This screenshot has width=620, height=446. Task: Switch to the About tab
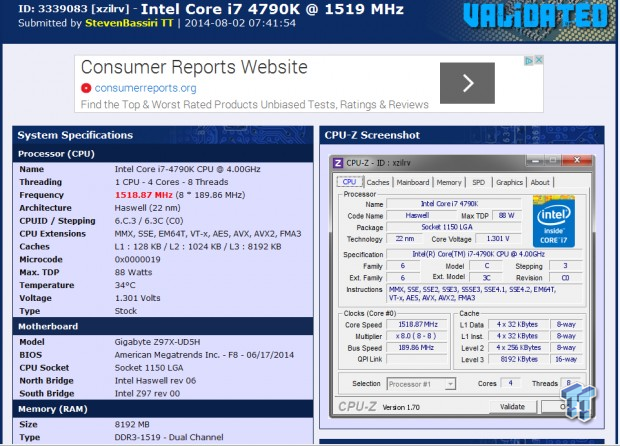click(x=540, y=182)
